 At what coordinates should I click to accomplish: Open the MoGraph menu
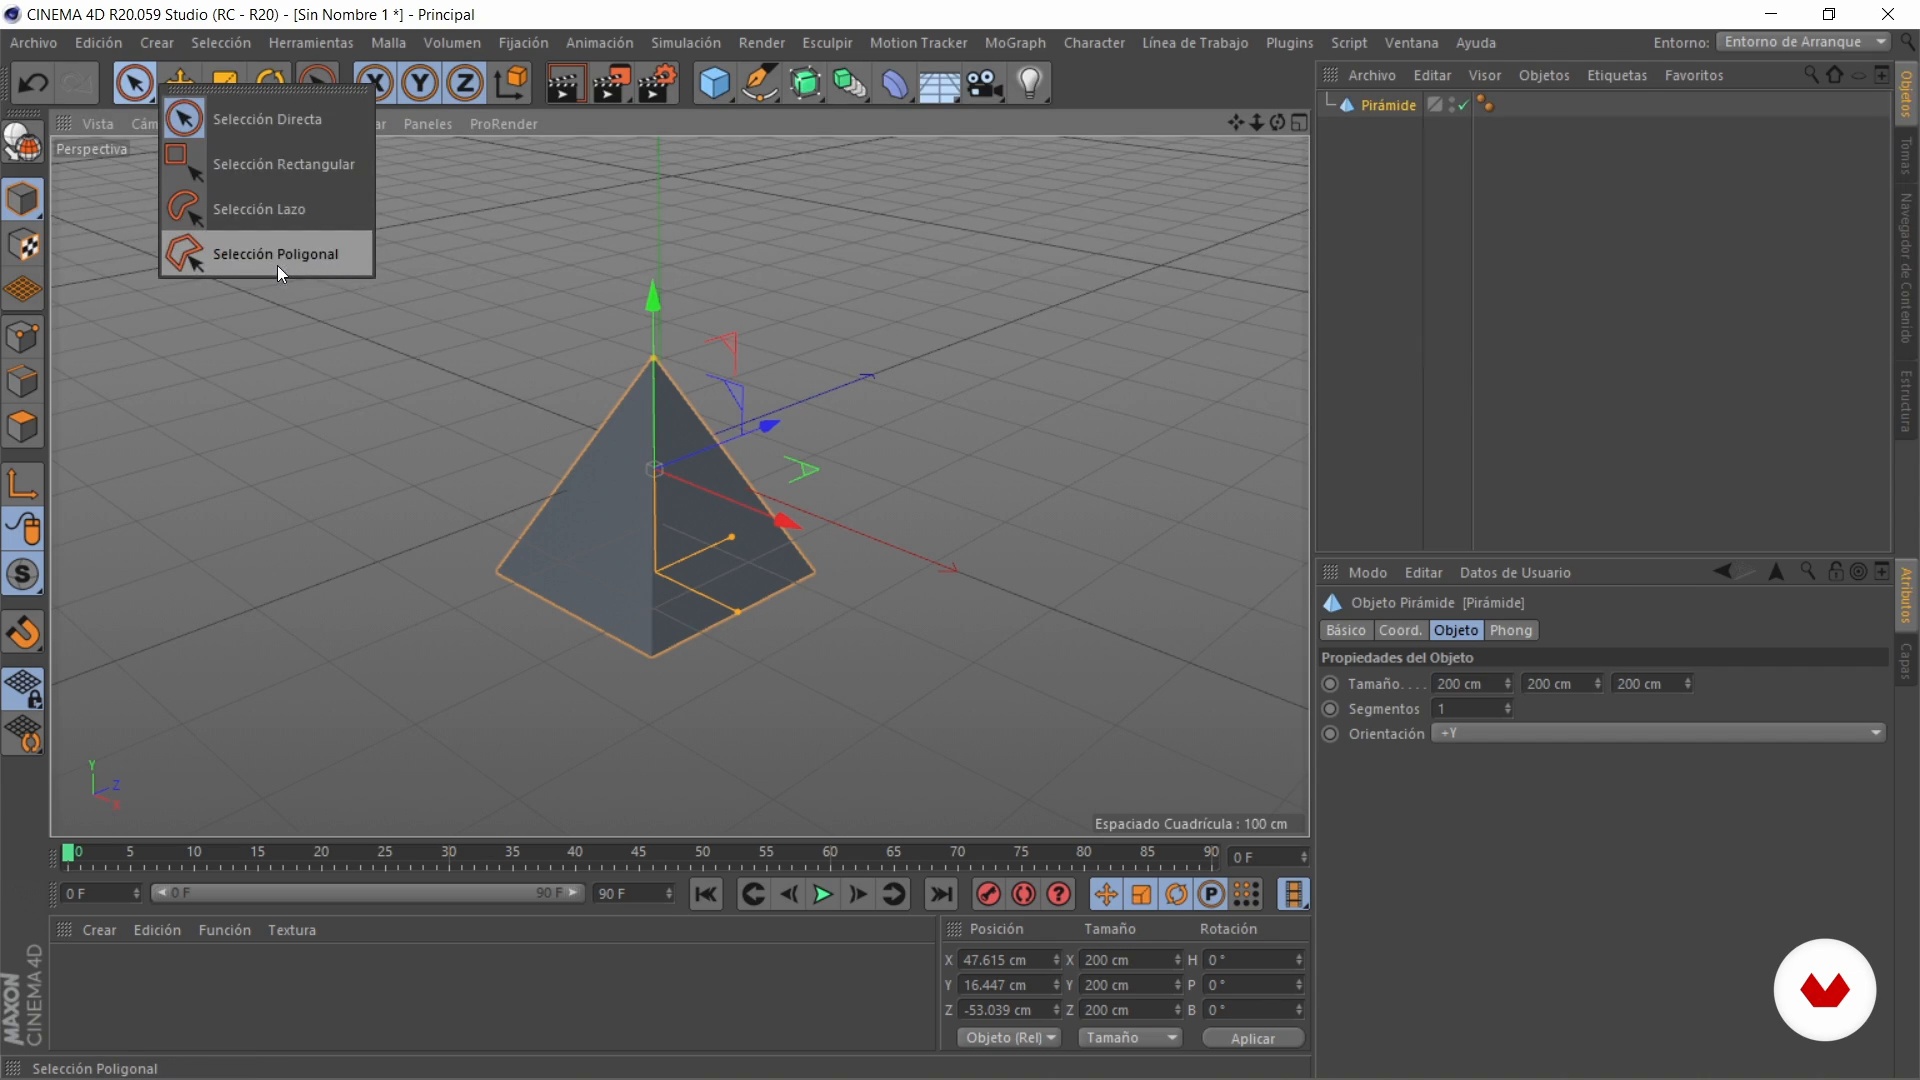pyautogui.click(x=1015, y=43)
